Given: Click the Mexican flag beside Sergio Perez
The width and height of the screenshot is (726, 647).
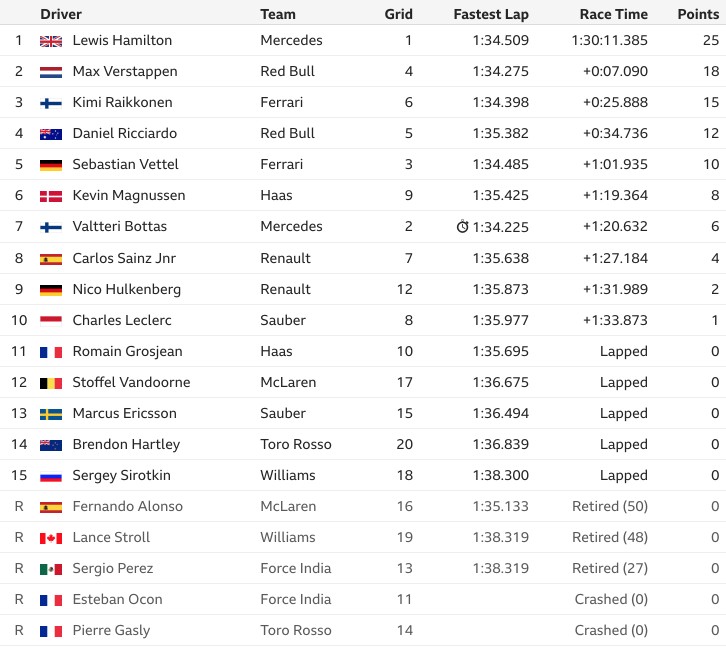Looking at the screenshot, I should pyautogui.click(x=51, y=569).
